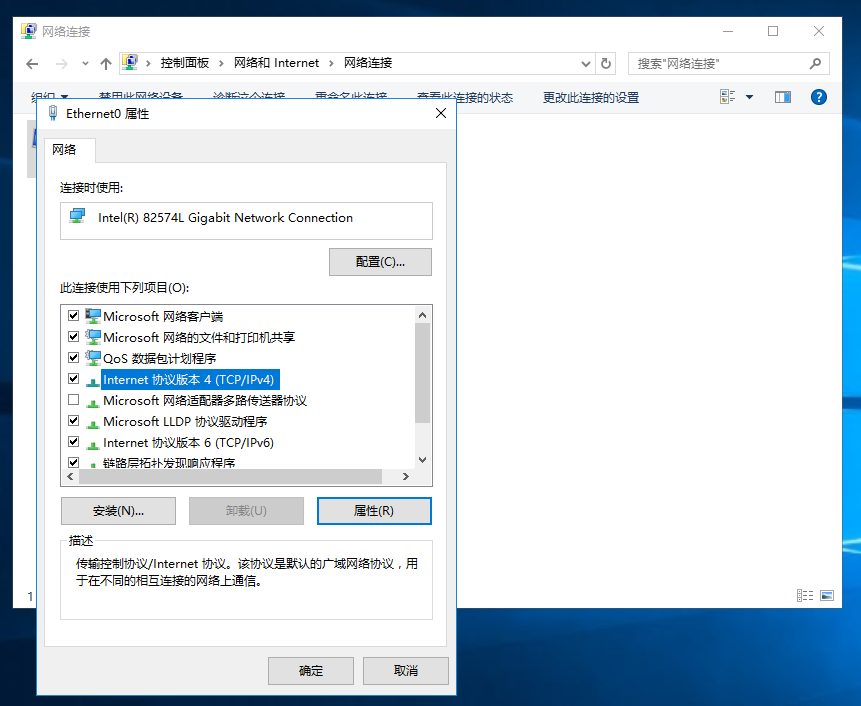Switch to large icons view in status bar
This screenshot has width=861, height=706.
827,596
